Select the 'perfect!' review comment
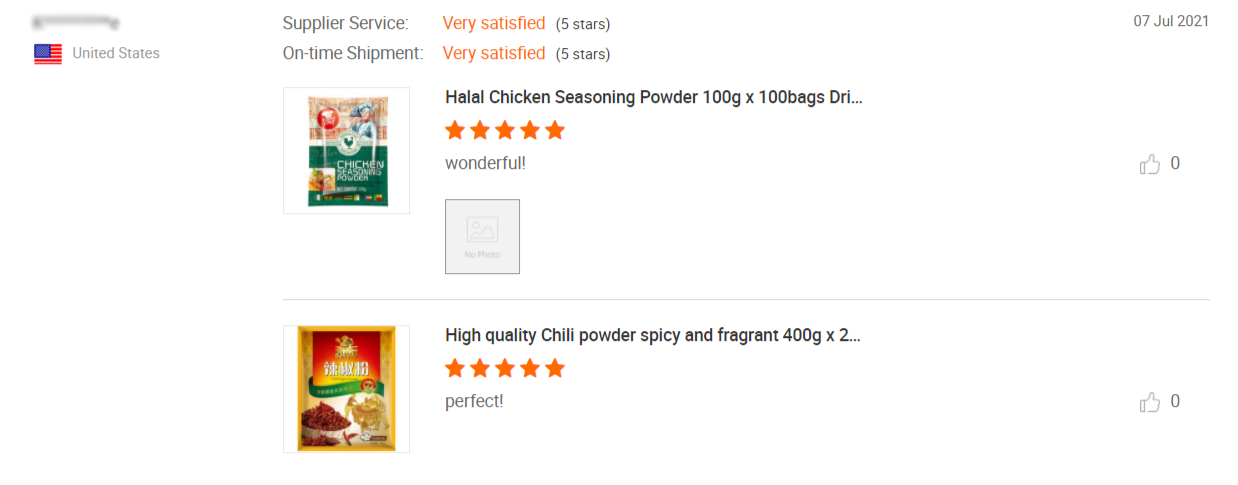The height and width of the screenshot is (485, 1238). tap(474, 401)
